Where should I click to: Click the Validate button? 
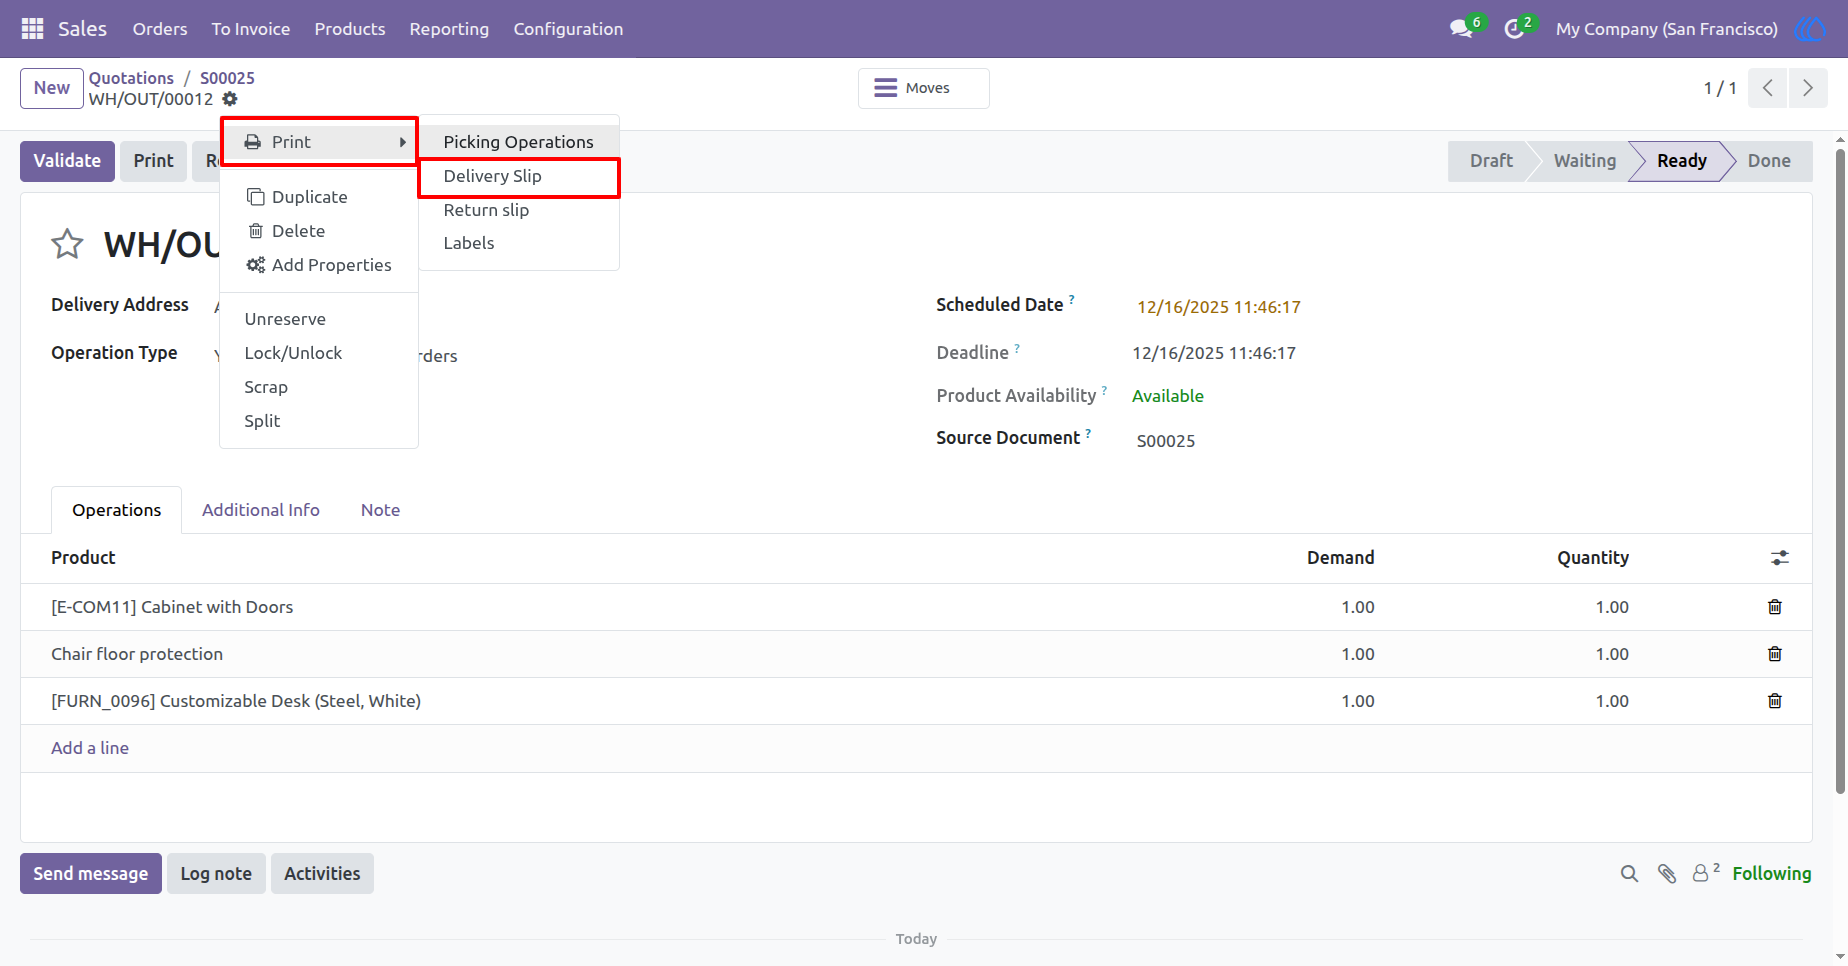67,161
